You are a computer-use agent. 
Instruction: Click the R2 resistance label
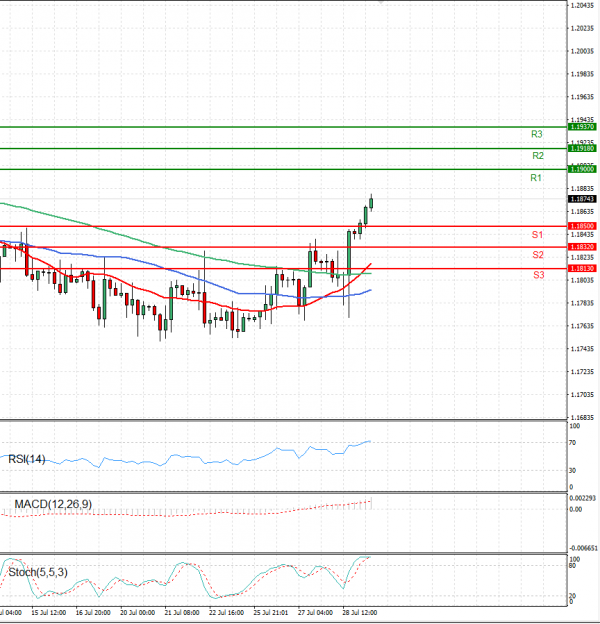(537, 156)
